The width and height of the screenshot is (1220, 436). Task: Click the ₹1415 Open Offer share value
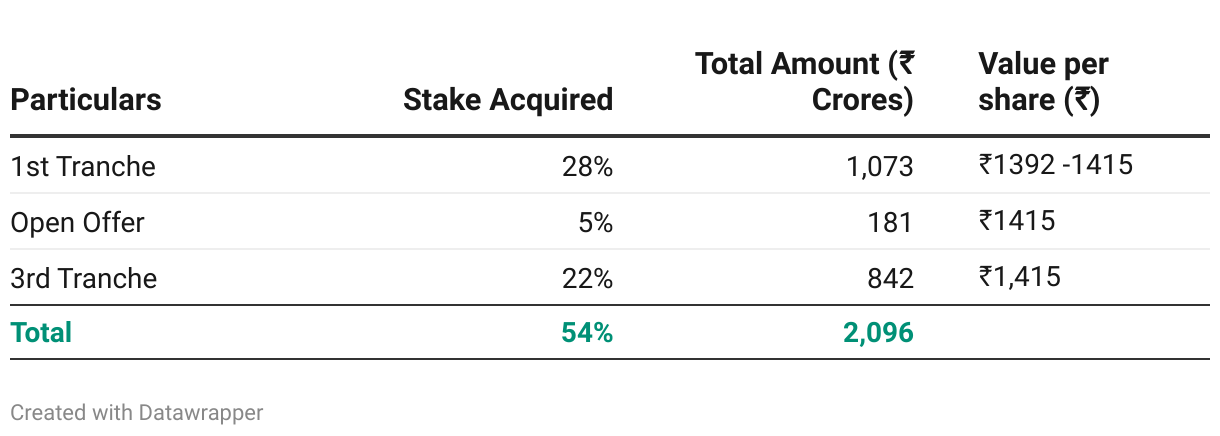1017,220
